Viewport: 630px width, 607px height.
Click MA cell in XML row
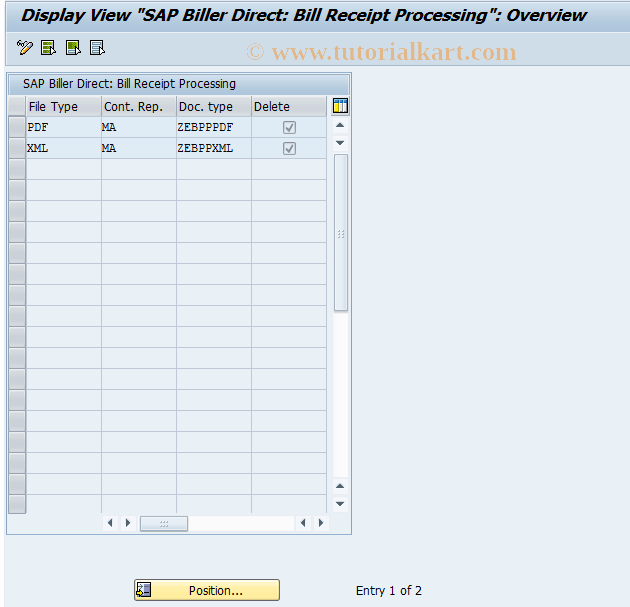coord(139,148)
